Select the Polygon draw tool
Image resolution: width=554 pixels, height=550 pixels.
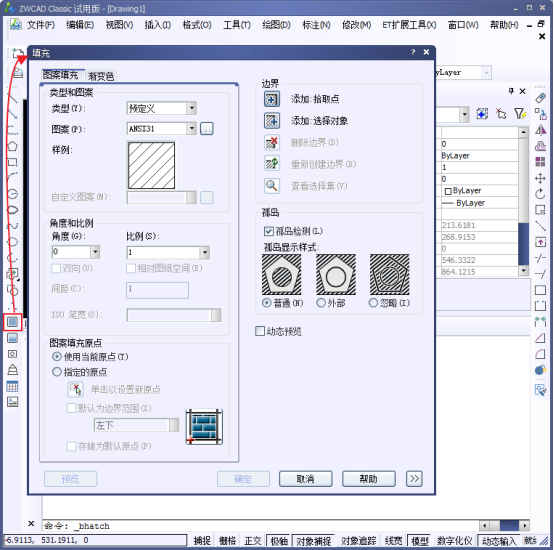12,147
